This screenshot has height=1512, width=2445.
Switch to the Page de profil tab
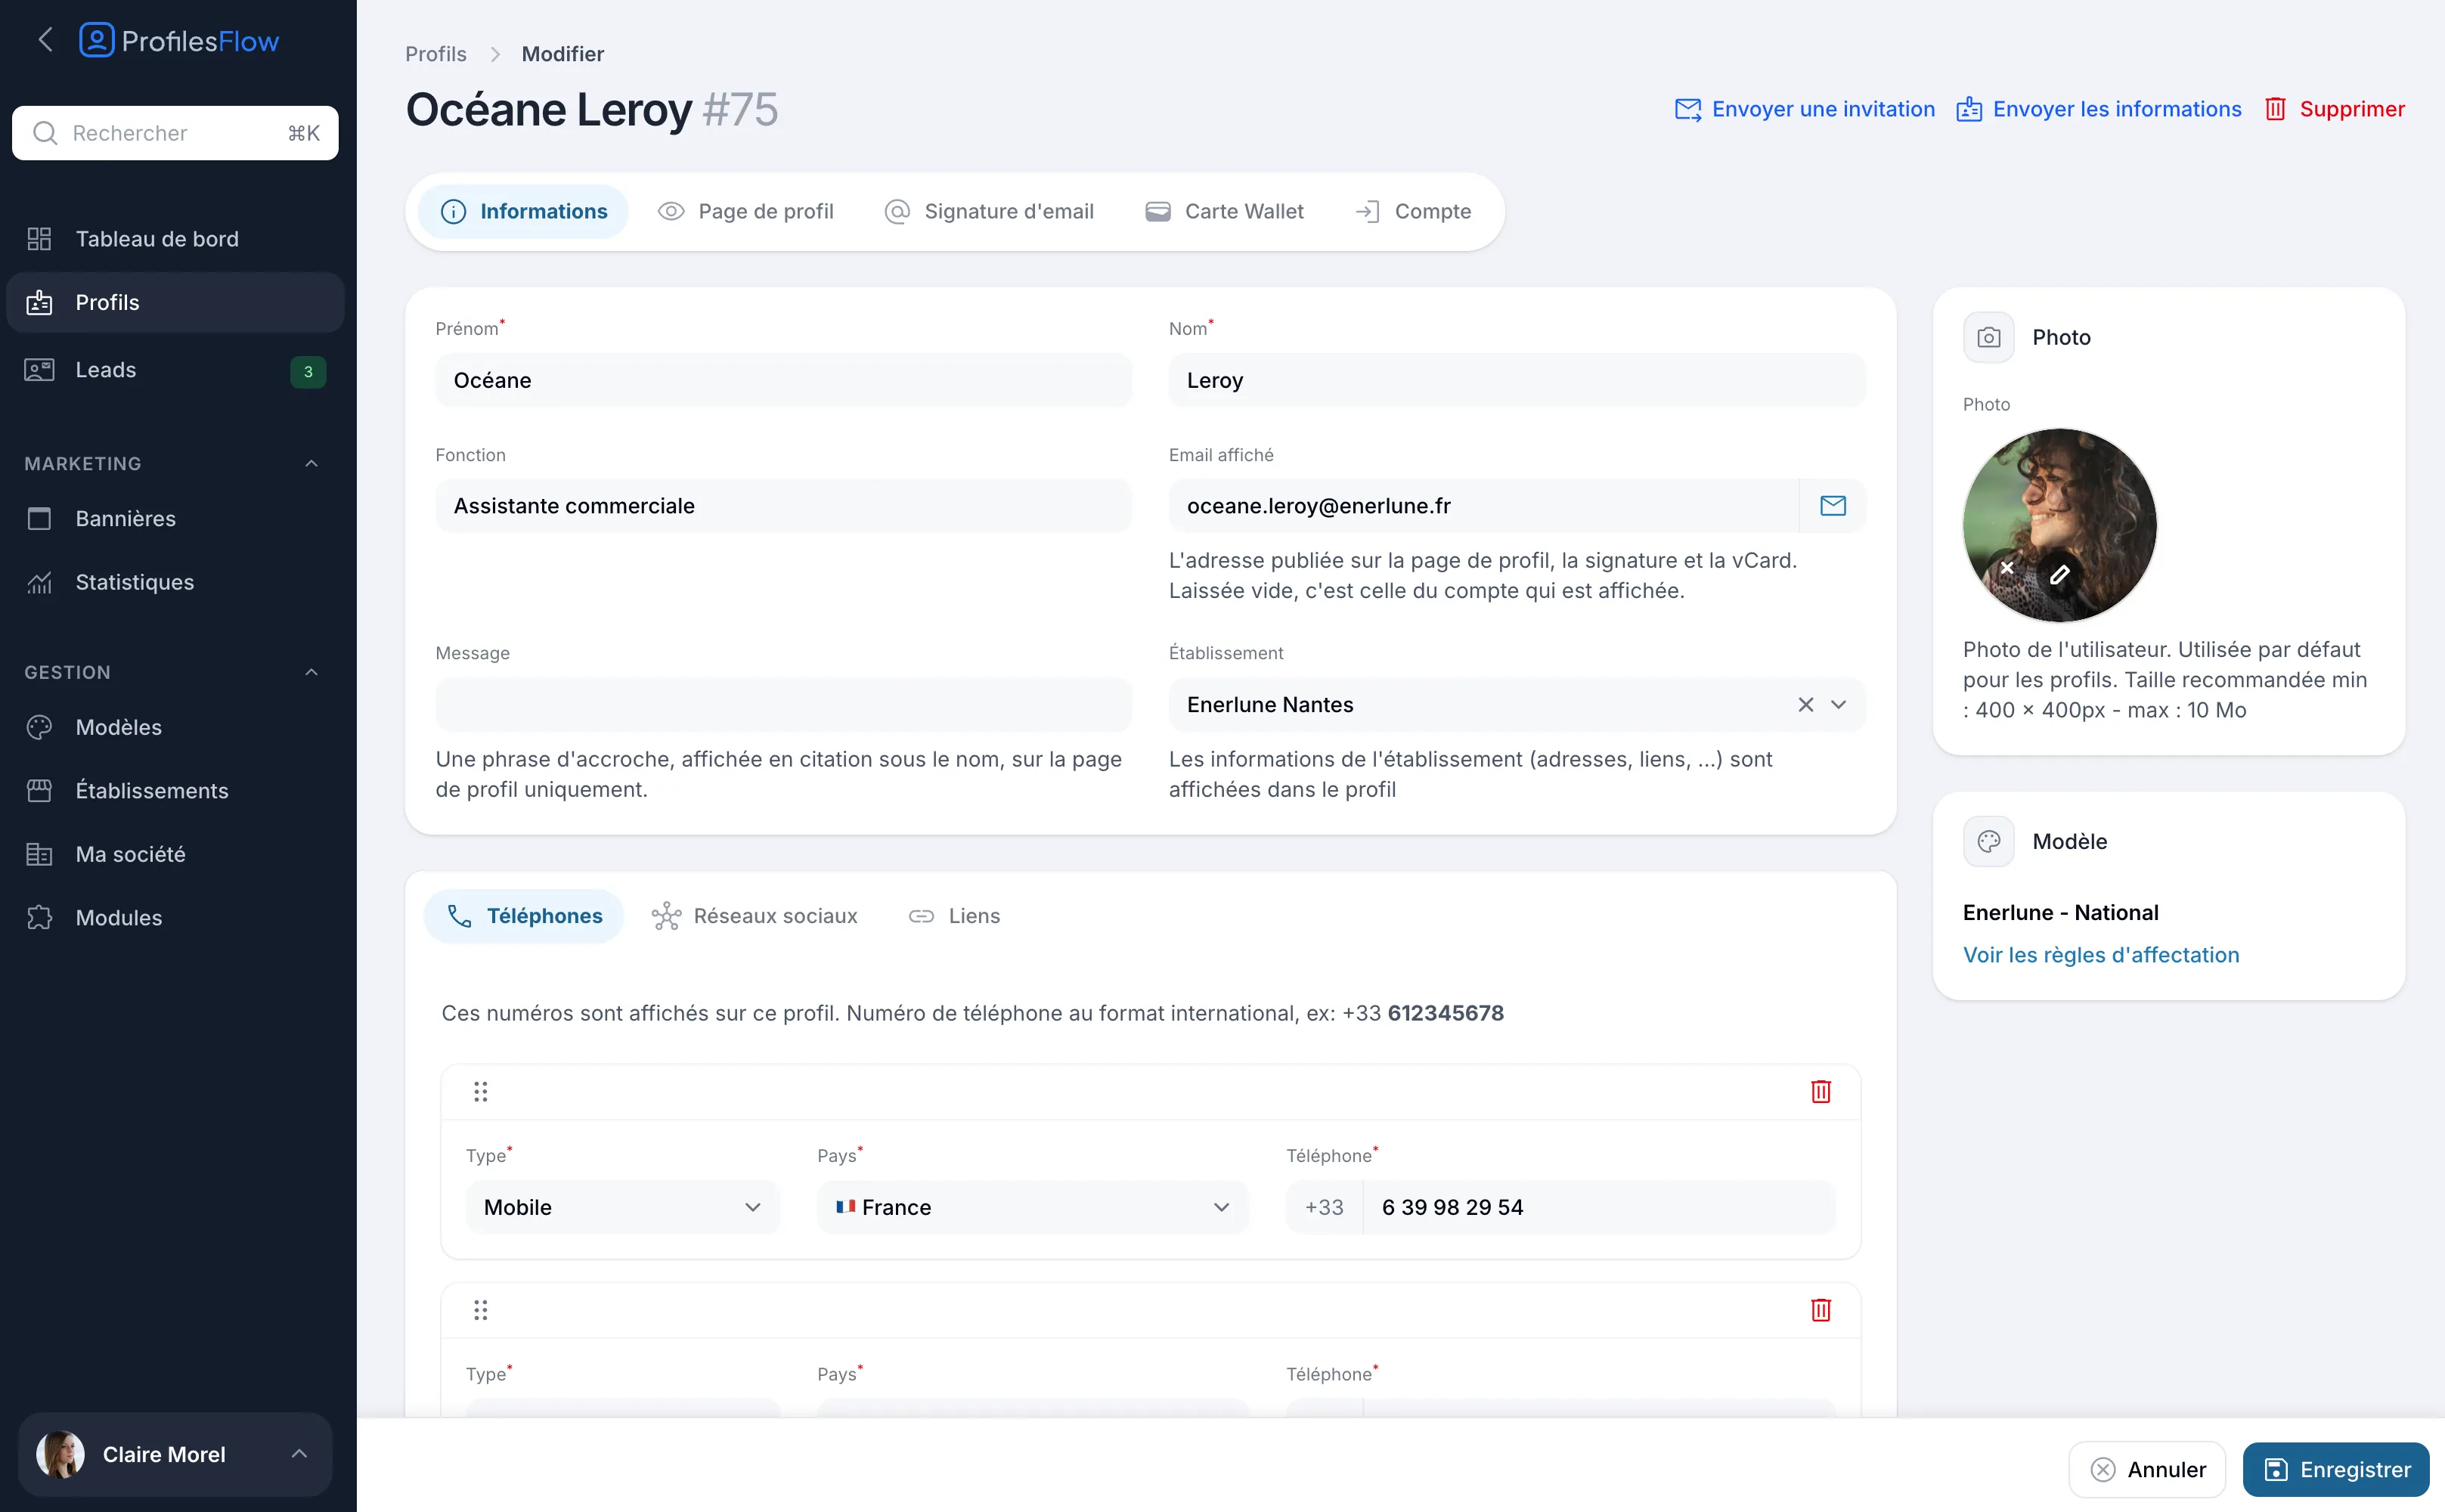point(746,211)
